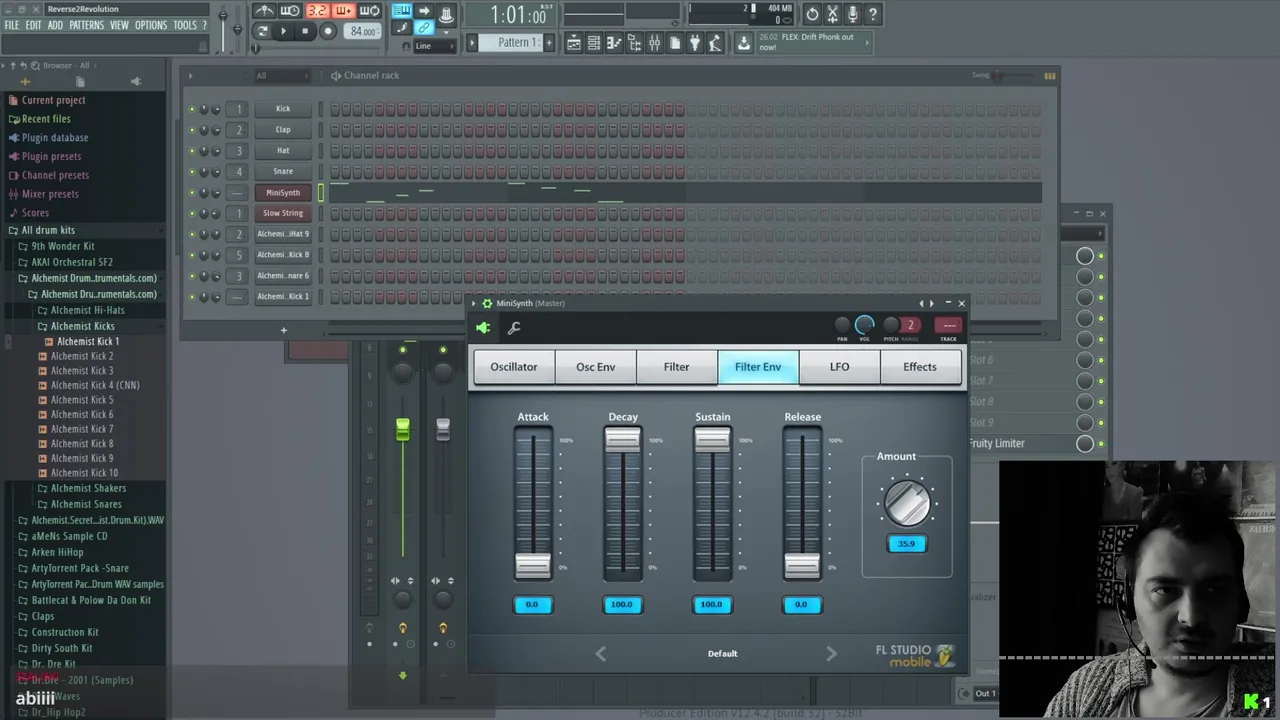Click the link chain icon below toolbar
This screenshot has width=1280, height=720.
[x=424, y=28]
